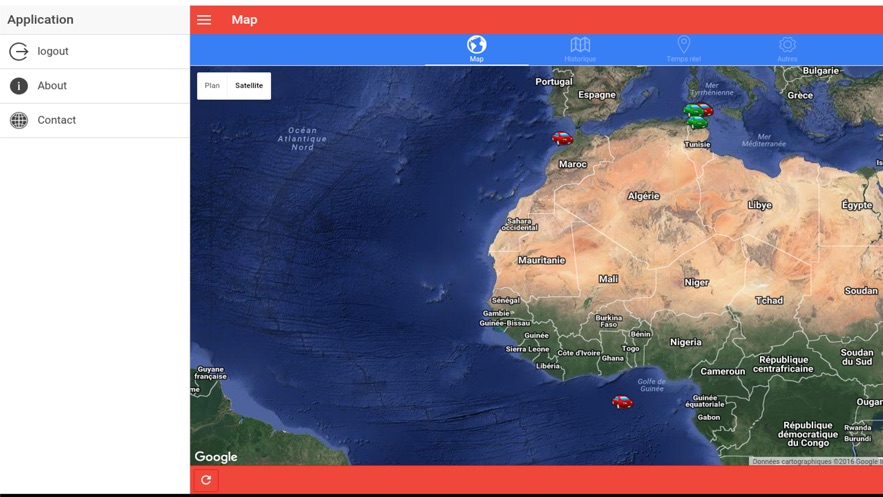883x497 pixels.
Task: Click the Tchad label on the map
Action: click(769, 301)
